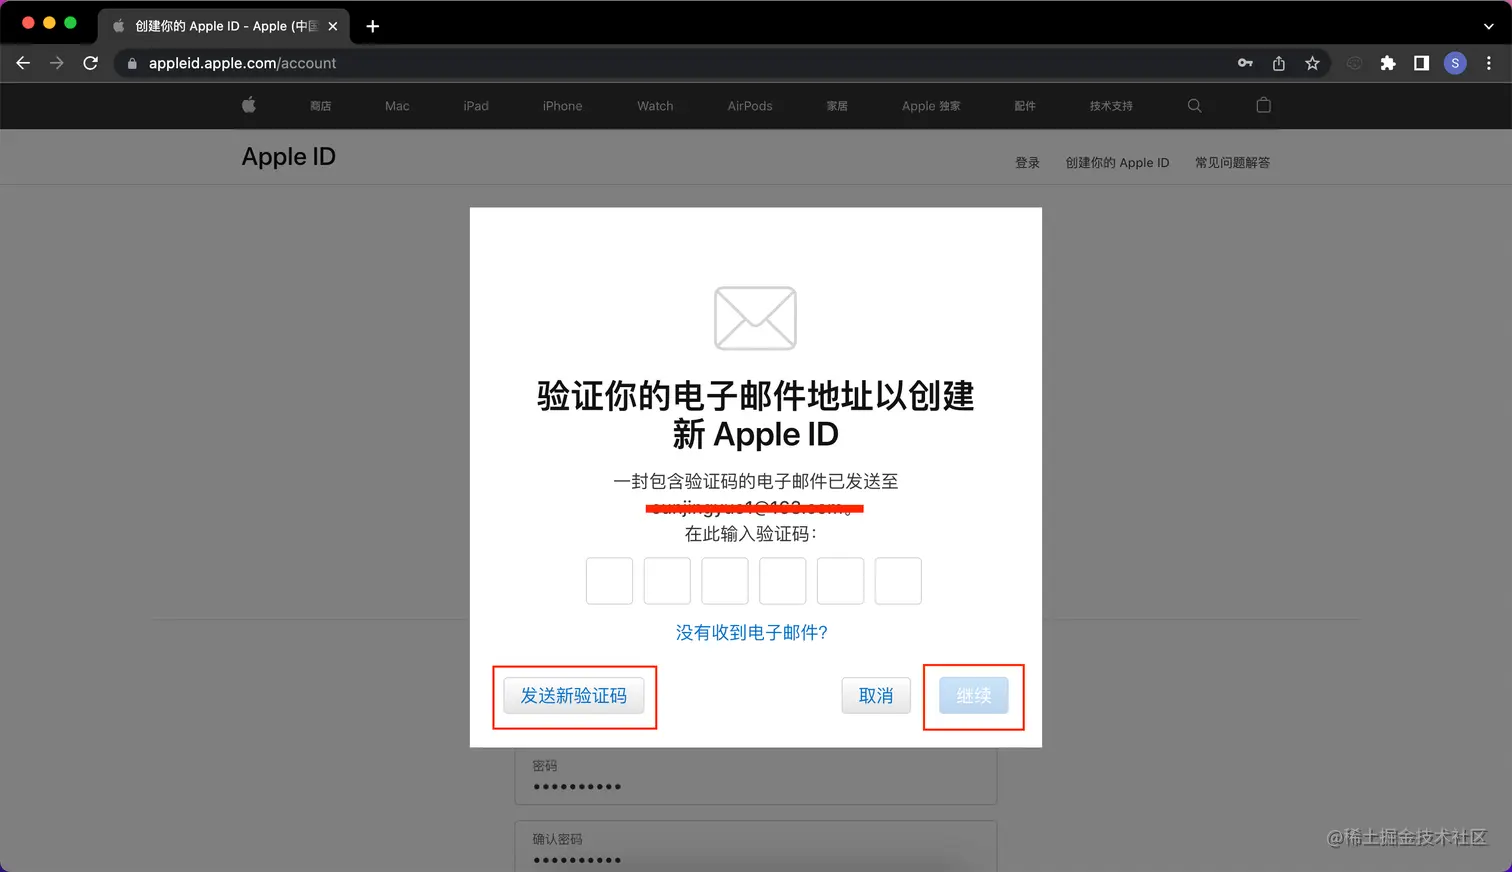
Task: Open the Apple 独家 nav item
Action: 931,106
